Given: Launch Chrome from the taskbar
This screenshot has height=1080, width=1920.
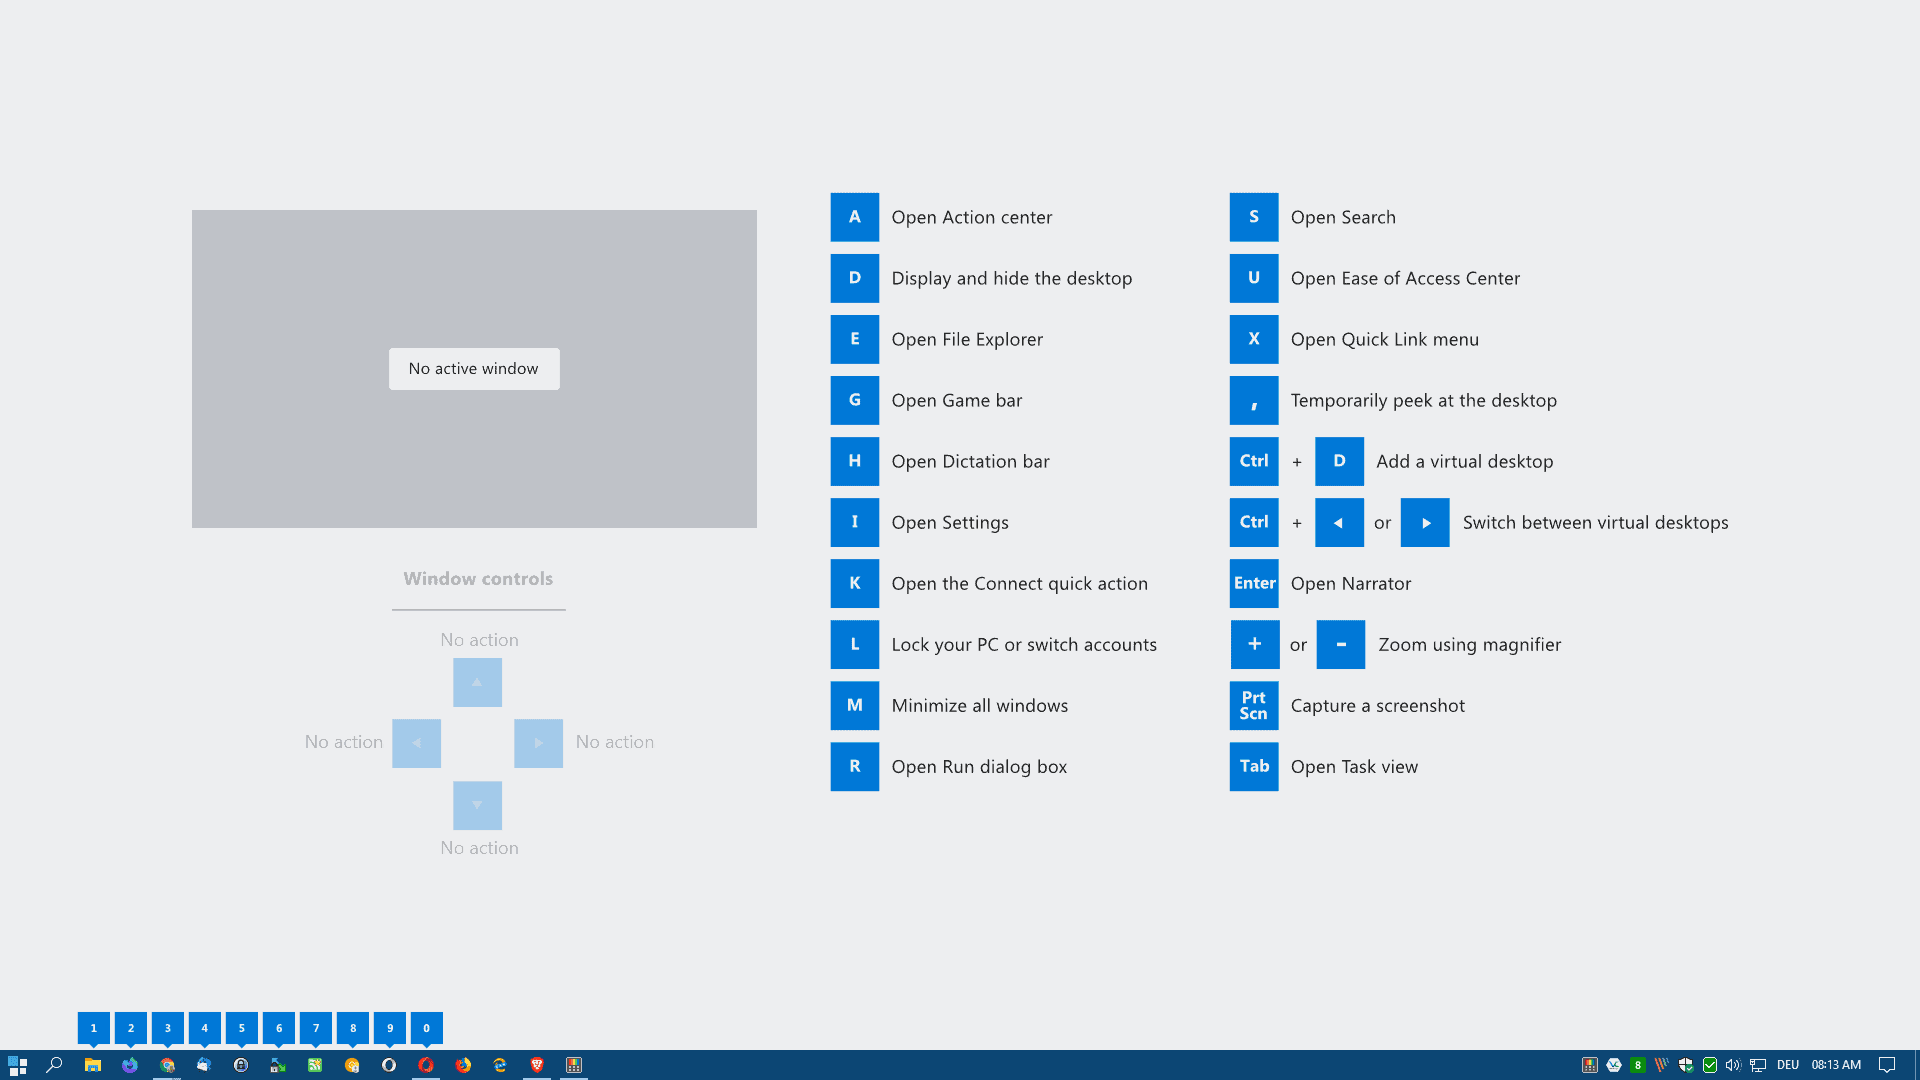Looking at the screenshot, I should point(167,1066).
